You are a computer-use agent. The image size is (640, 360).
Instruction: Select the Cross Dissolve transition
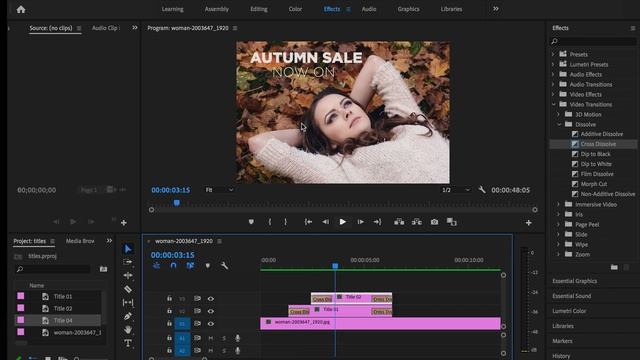[x=598, y=144]
